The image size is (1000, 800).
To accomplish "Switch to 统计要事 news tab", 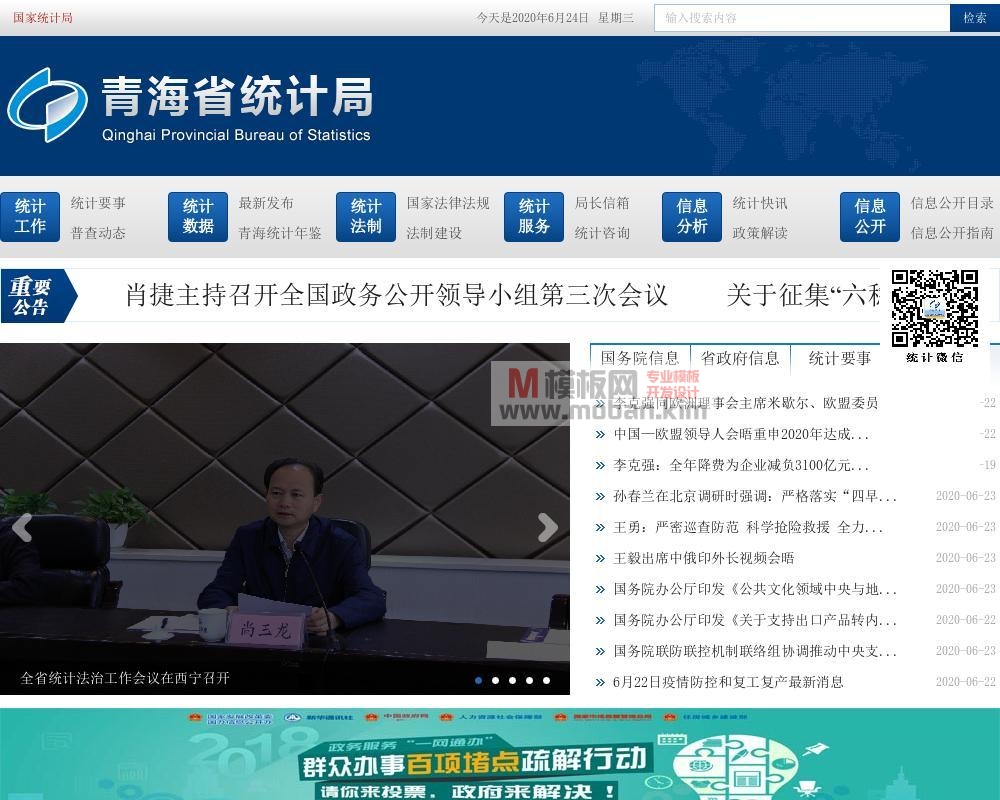I will click(x=840, y=359).
